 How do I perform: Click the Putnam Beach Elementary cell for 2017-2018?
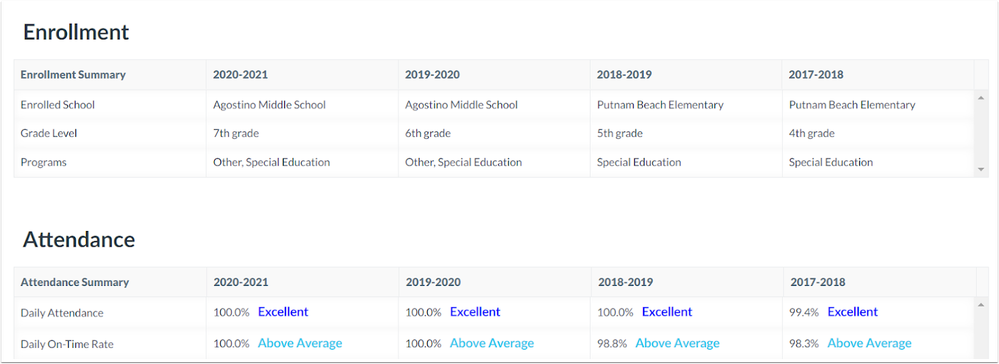(878, 105)
